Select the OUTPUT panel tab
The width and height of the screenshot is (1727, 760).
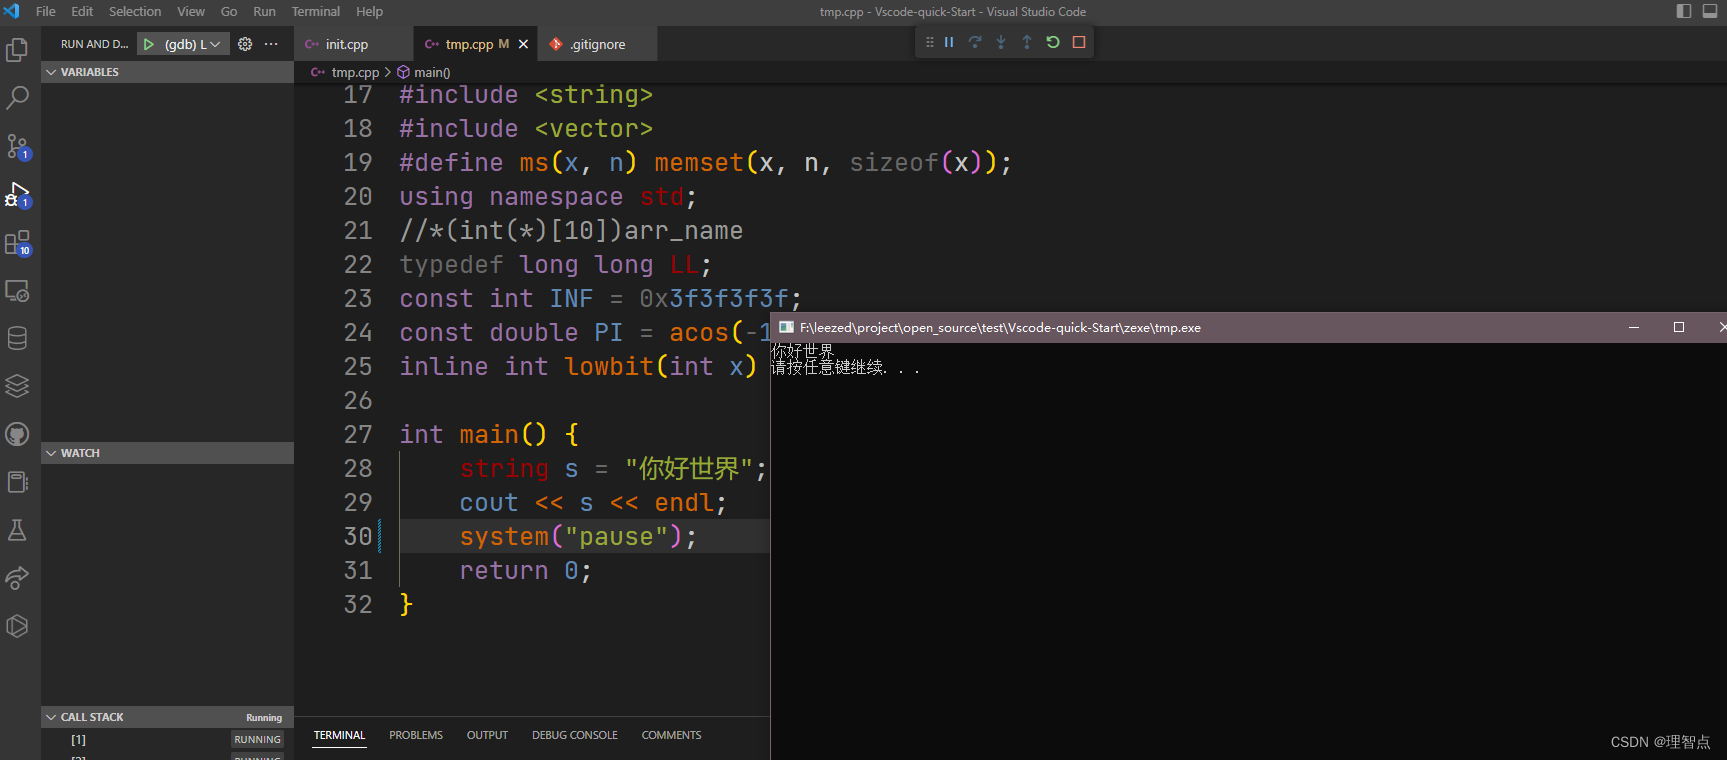[487, 735]
